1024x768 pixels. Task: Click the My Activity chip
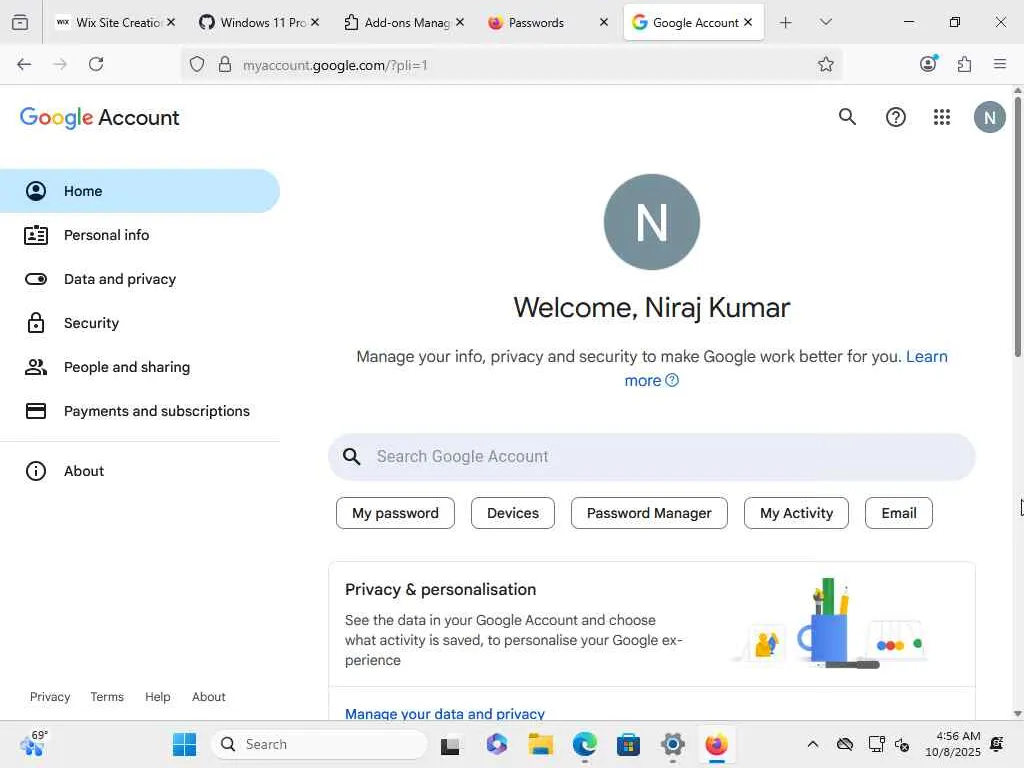[796, 513]
